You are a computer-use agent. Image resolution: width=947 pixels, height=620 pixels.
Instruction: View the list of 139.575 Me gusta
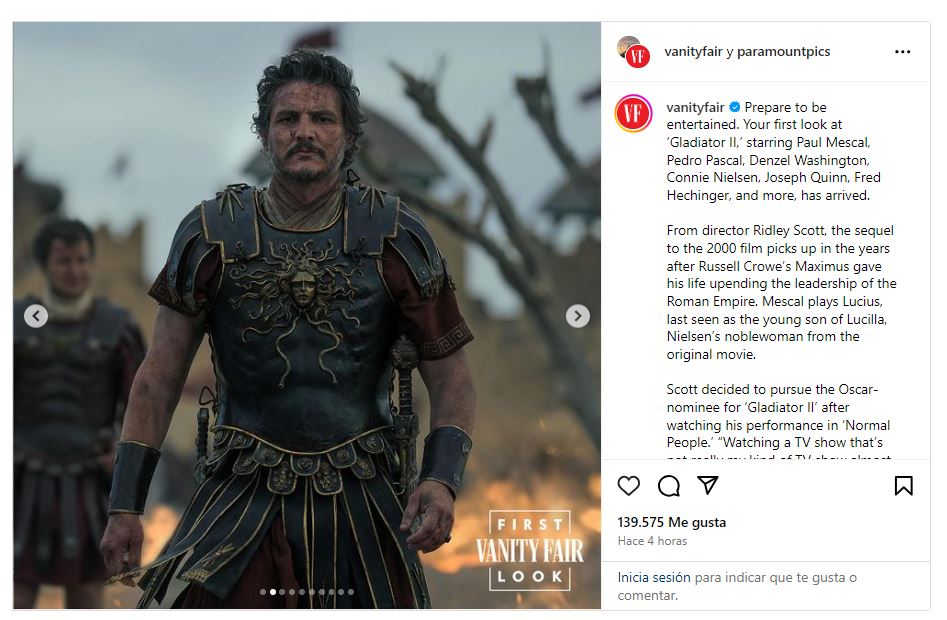coord(671,522)
